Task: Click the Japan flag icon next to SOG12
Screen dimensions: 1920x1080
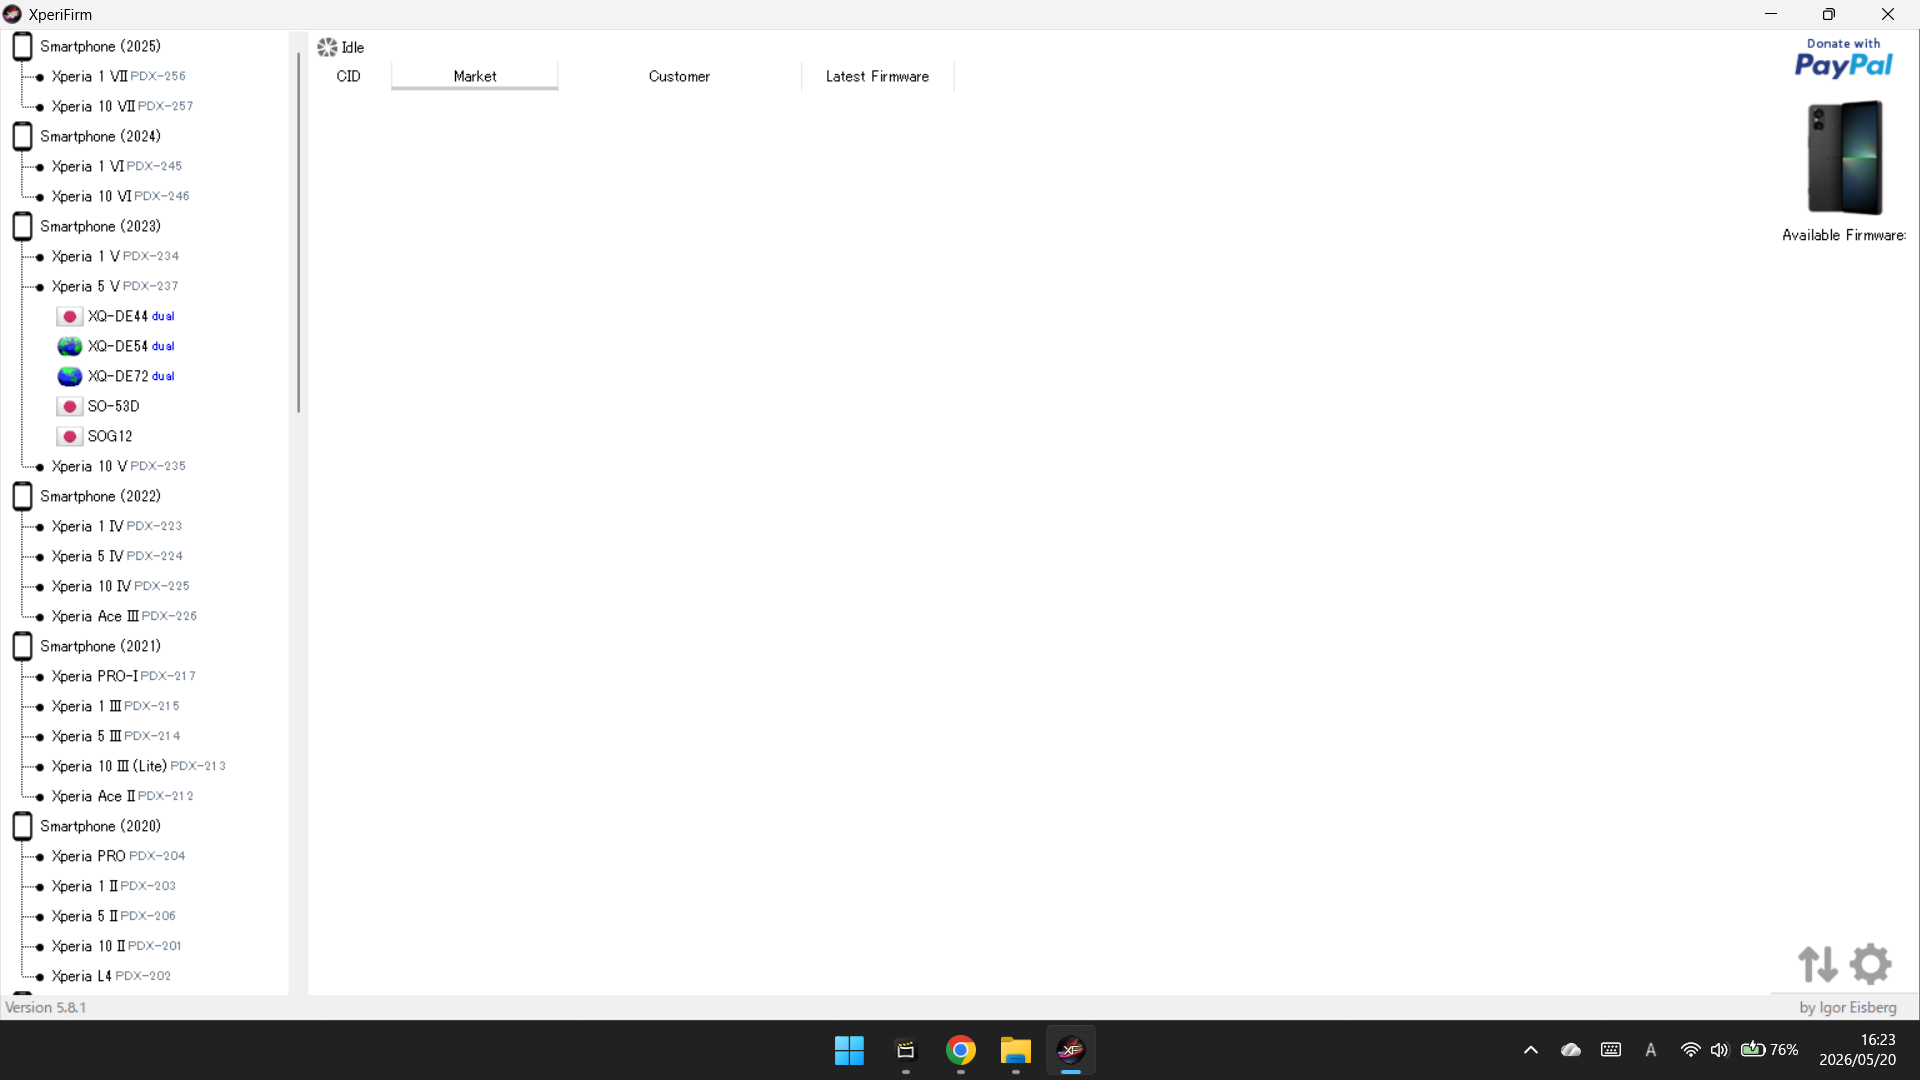Action: pos(69,436)
